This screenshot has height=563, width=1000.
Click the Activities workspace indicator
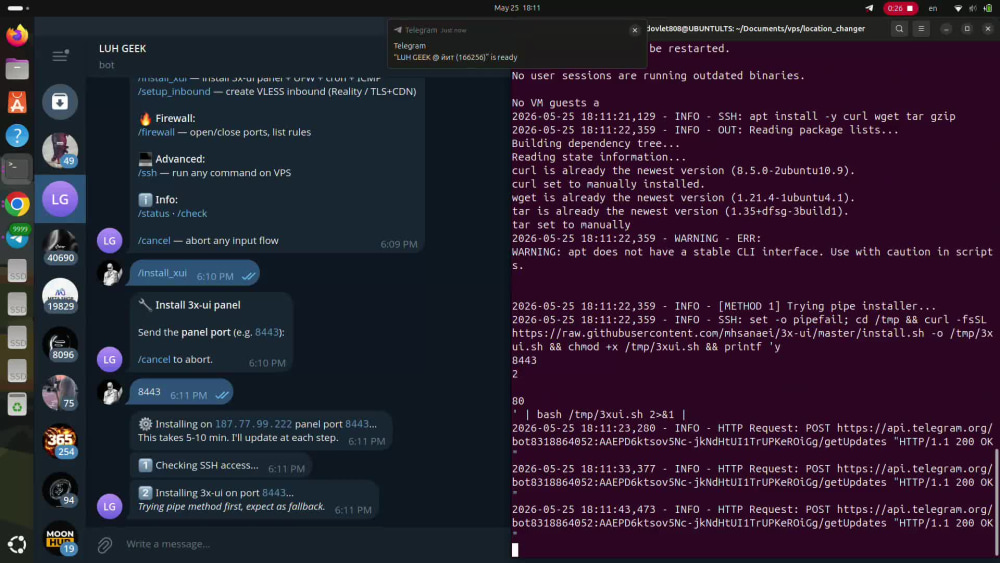click(x=18, y=8)
